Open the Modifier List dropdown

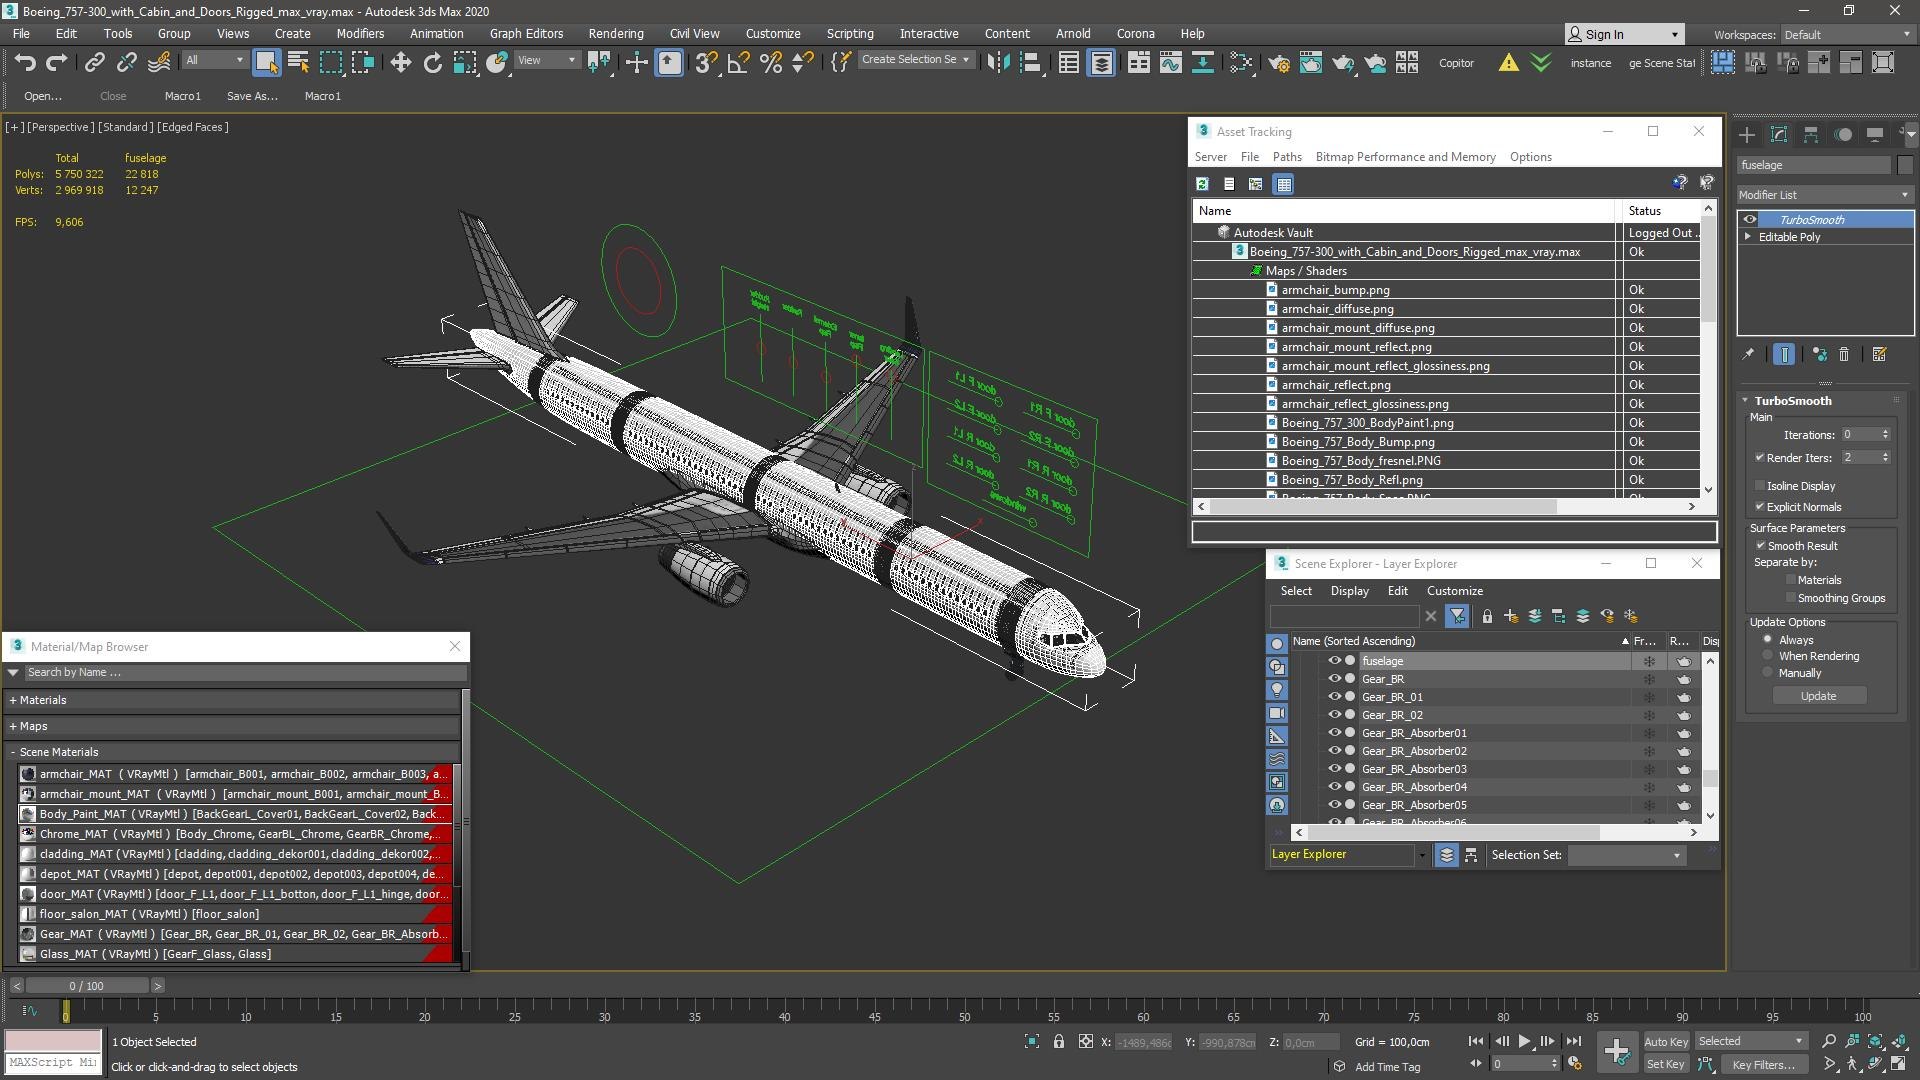tap(1825, 195)
